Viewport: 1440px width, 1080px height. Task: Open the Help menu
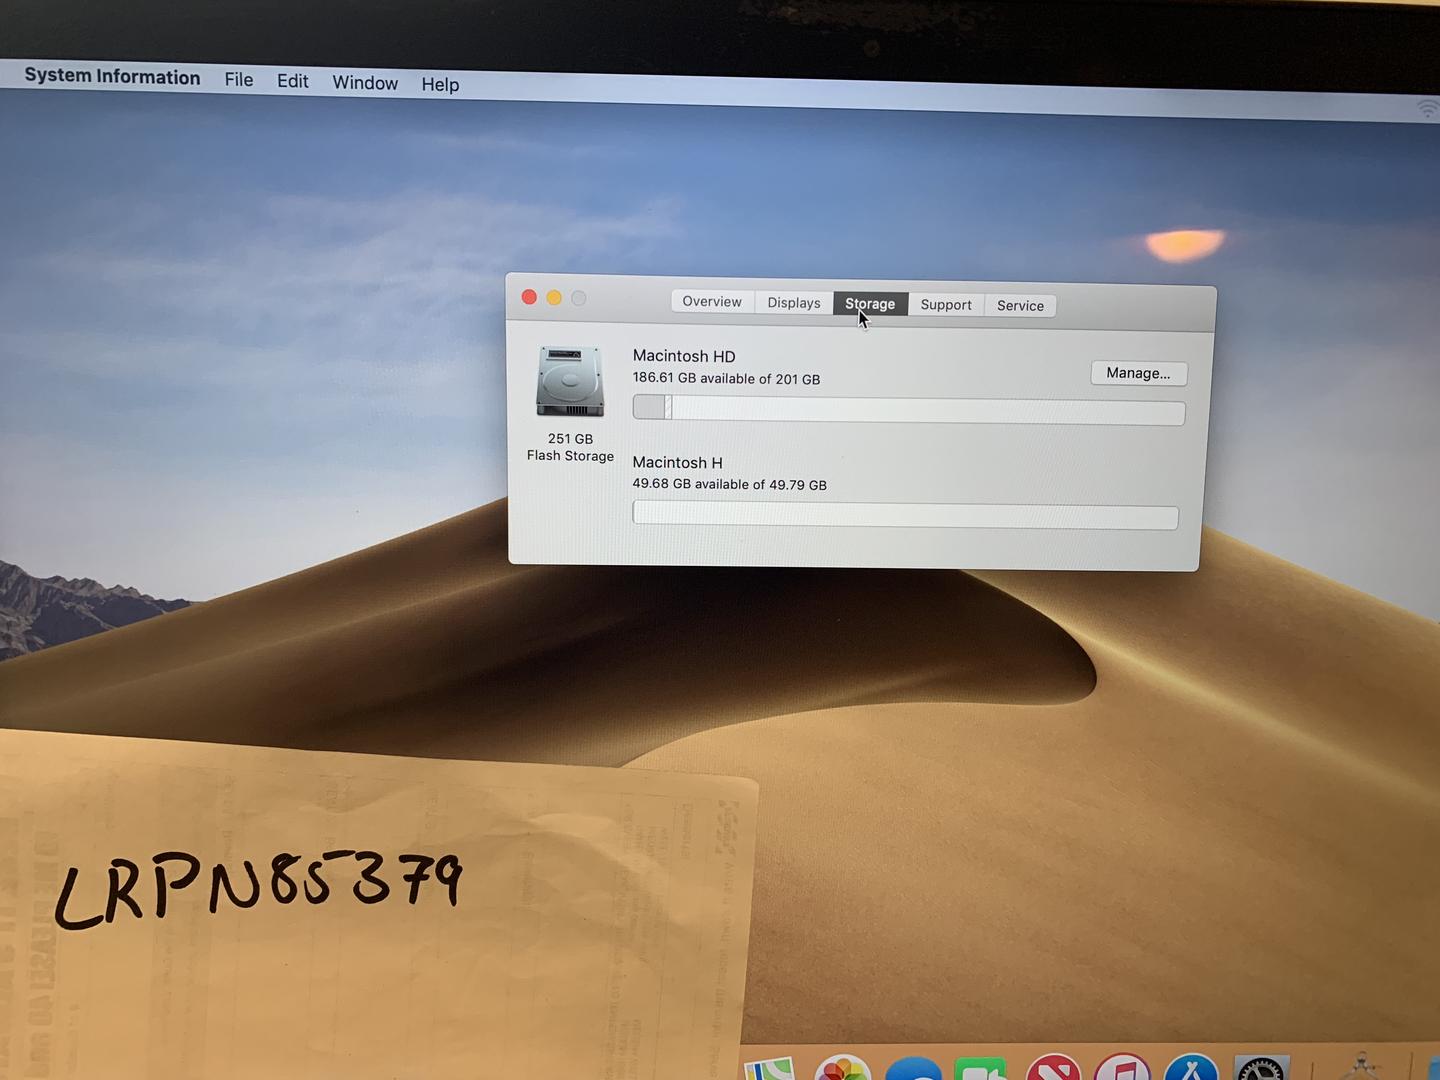tap(440, 84)
